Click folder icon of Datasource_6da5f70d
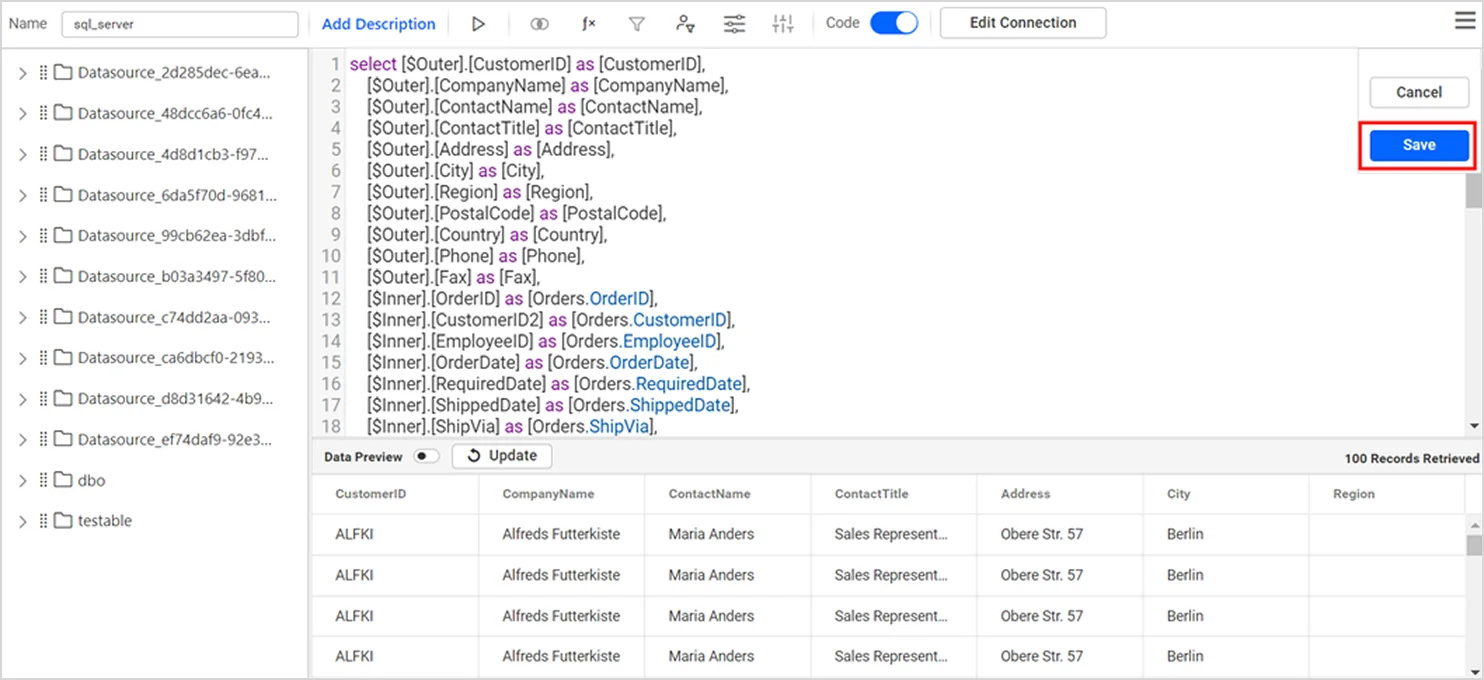The width and height of the screenshot is (1484, 680). pyautogui.click(x=63, y=195)
